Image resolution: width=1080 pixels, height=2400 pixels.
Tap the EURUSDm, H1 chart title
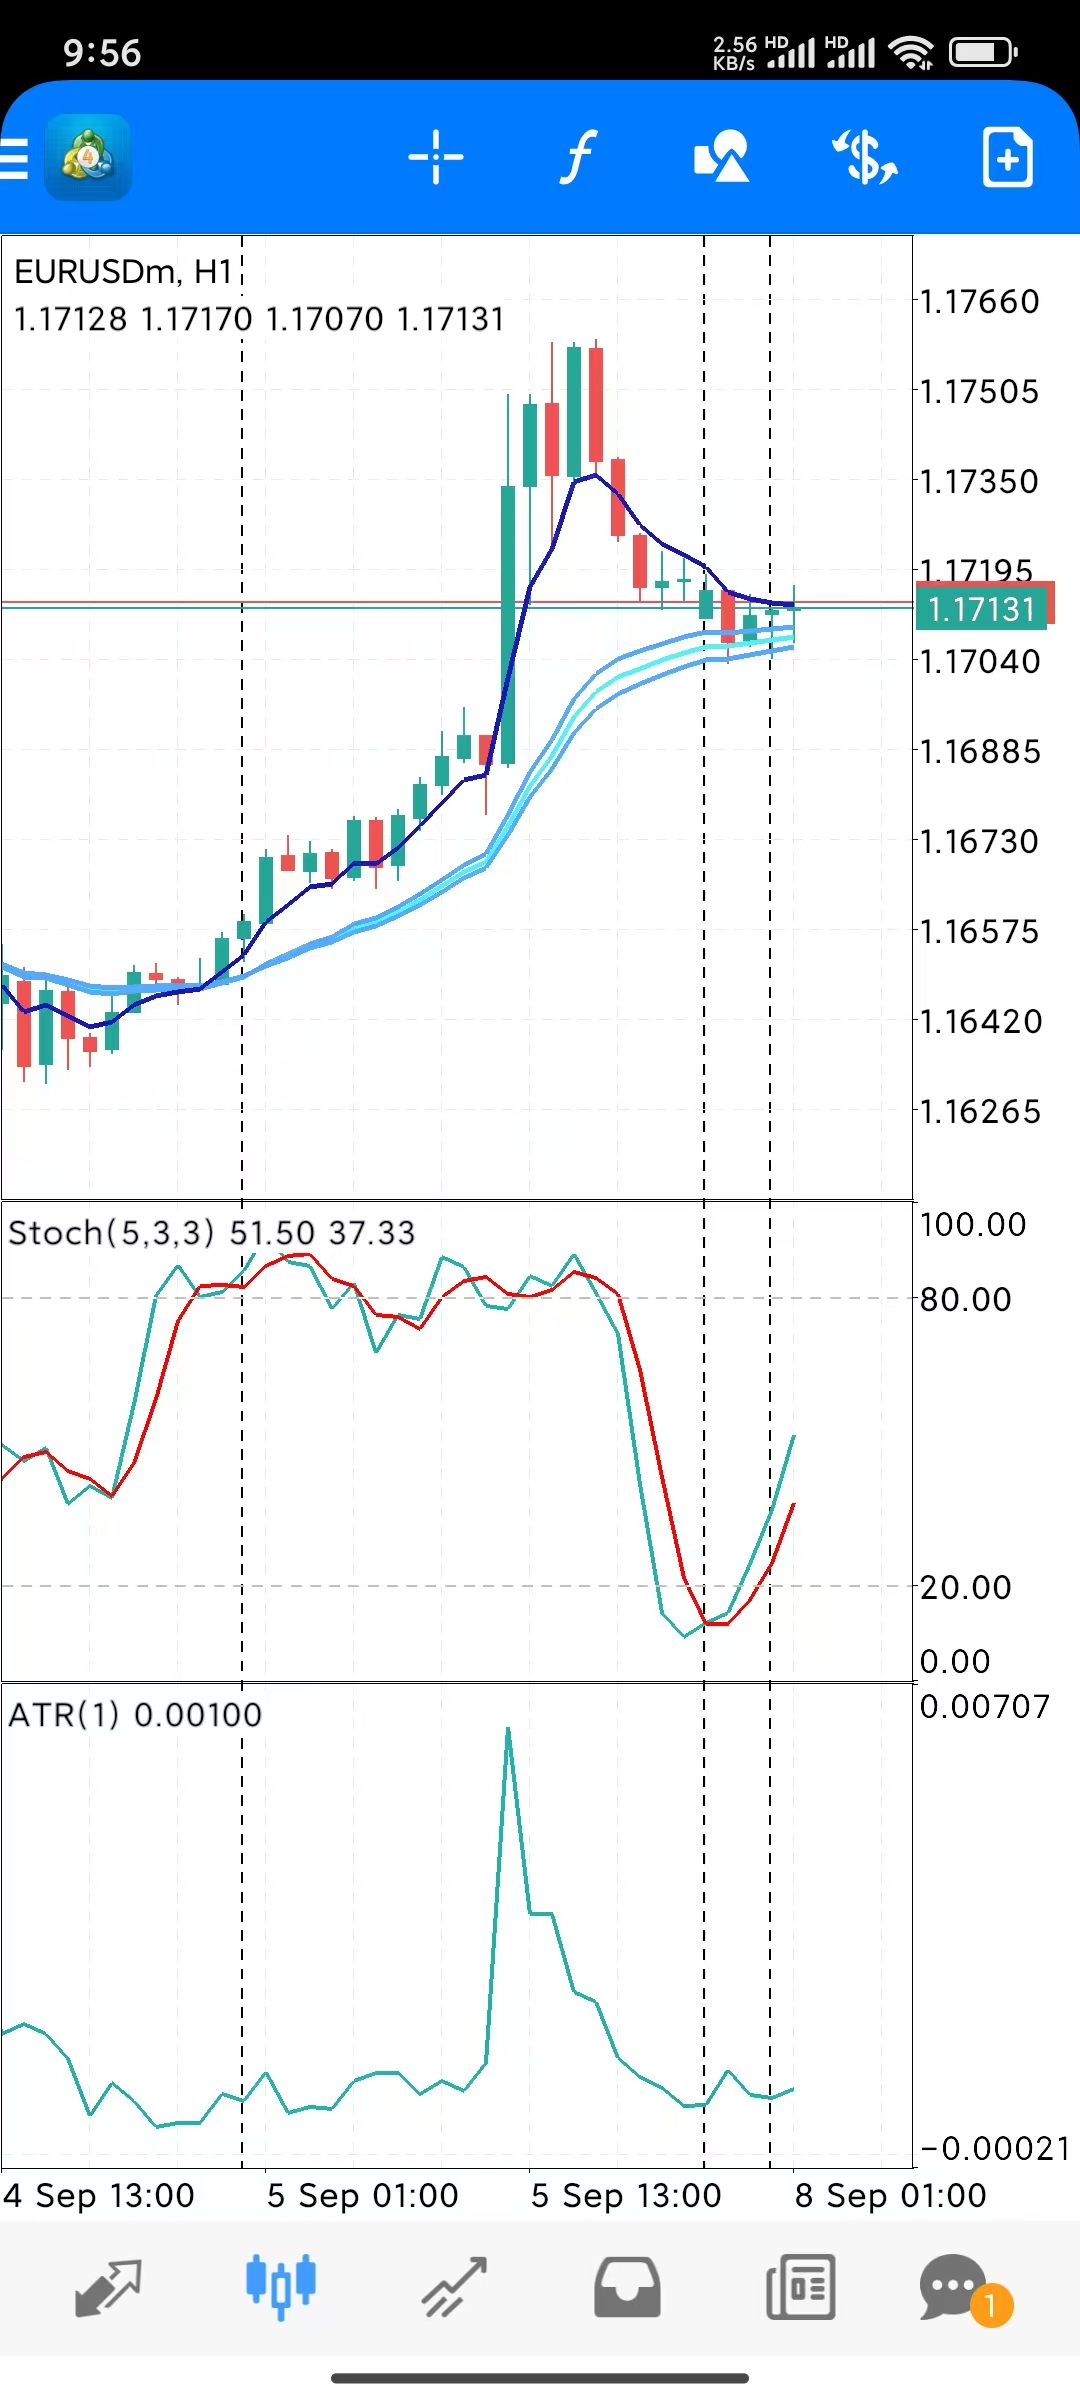pyautogui.click(x=123, y=272)
